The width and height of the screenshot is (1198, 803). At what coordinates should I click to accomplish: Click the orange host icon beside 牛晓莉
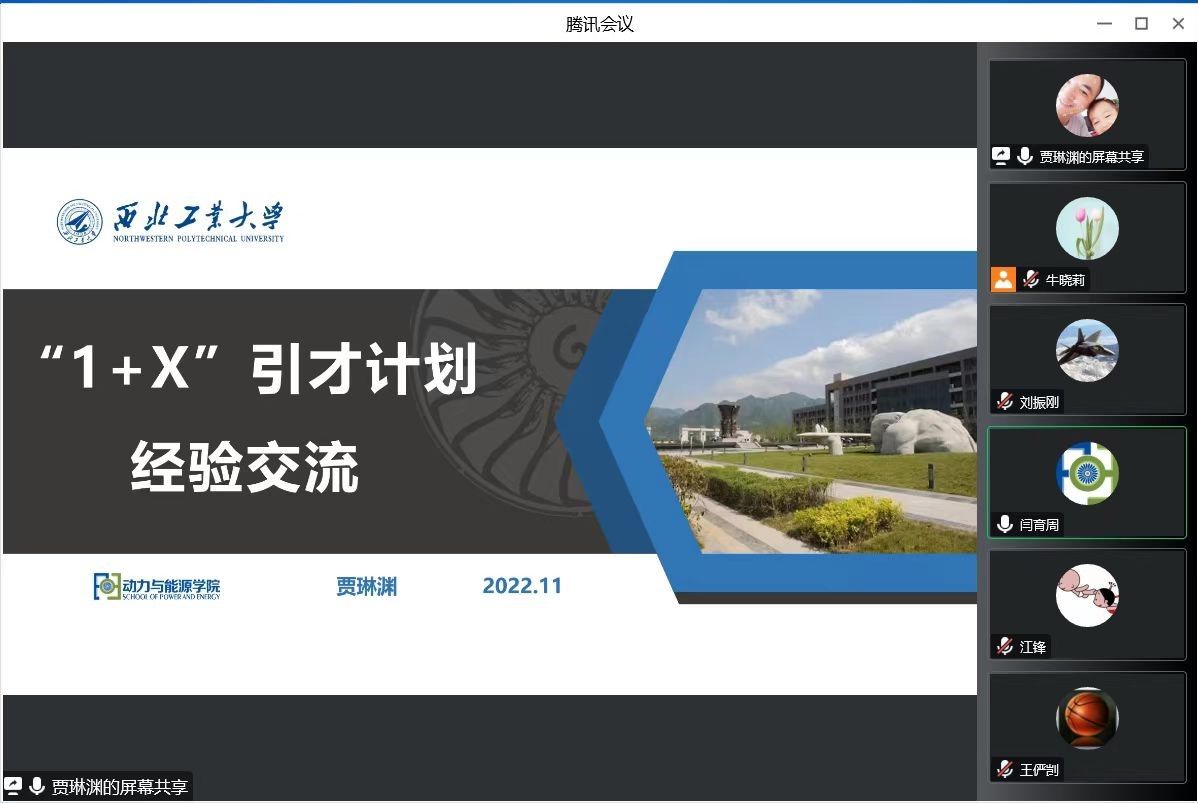coord(1003,279)
